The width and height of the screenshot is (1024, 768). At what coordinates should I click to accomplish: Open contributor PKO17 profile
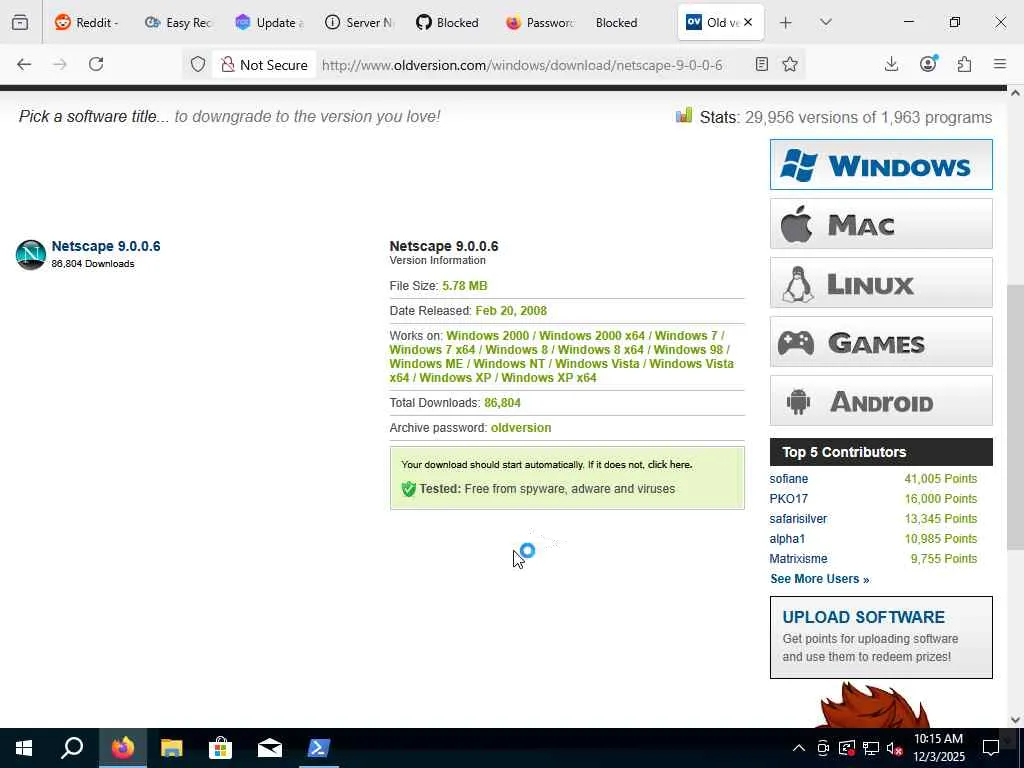click(788, 499)
